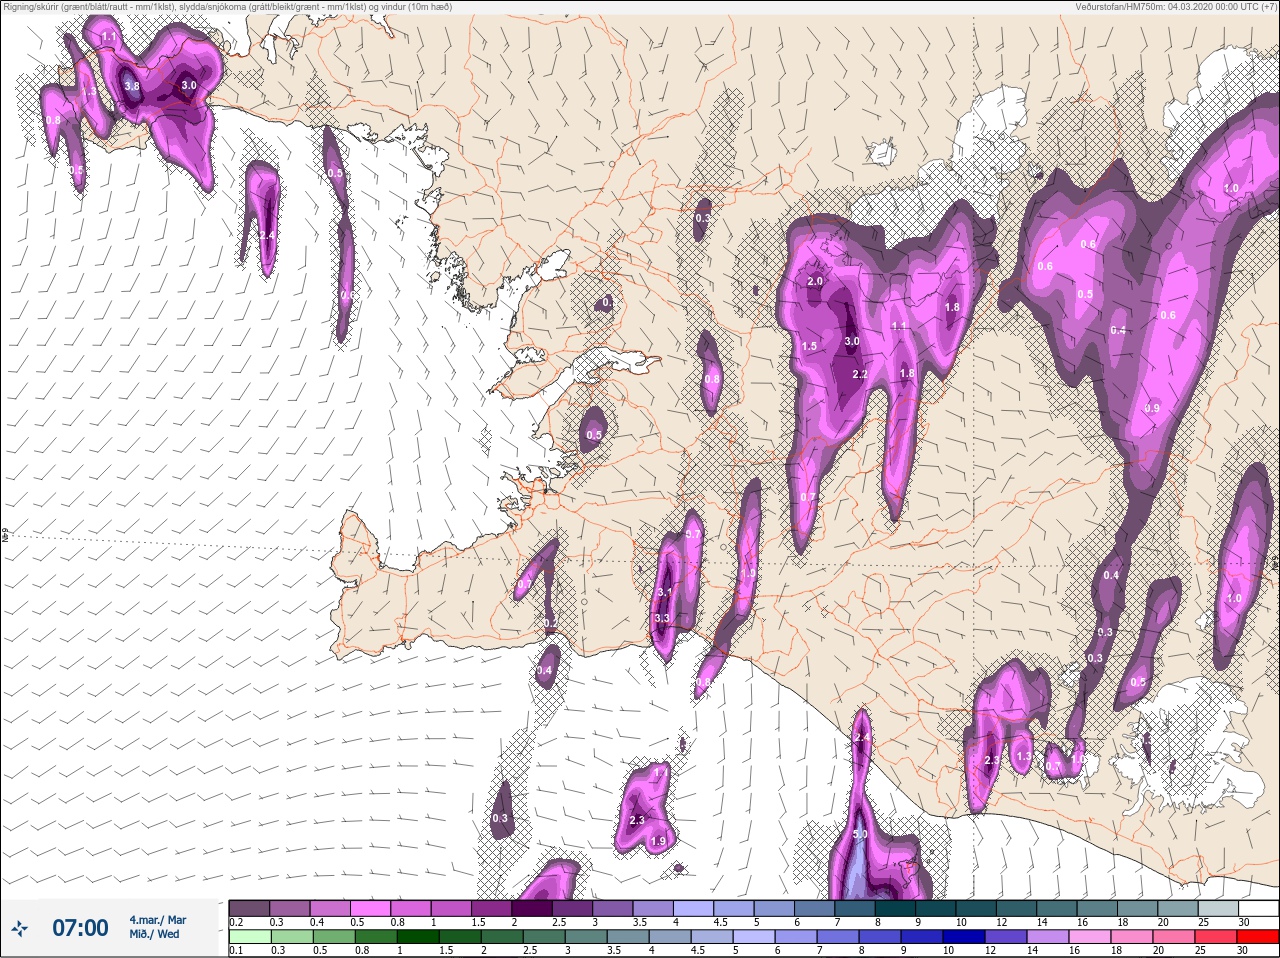
Task: Click the 0.2 swatch on the snow scale
Action: pos(249,908)
